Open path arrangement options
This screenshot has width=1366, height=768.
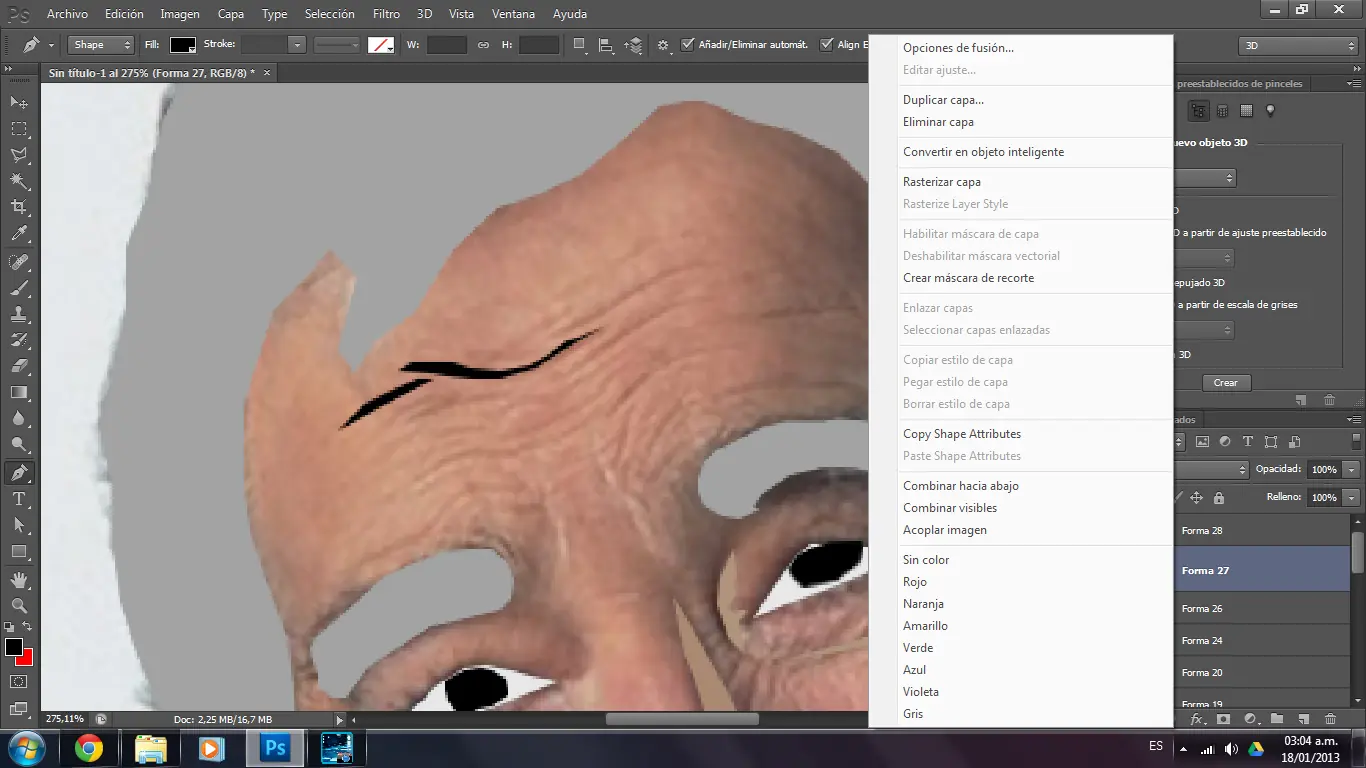click(x=633, y=45)
